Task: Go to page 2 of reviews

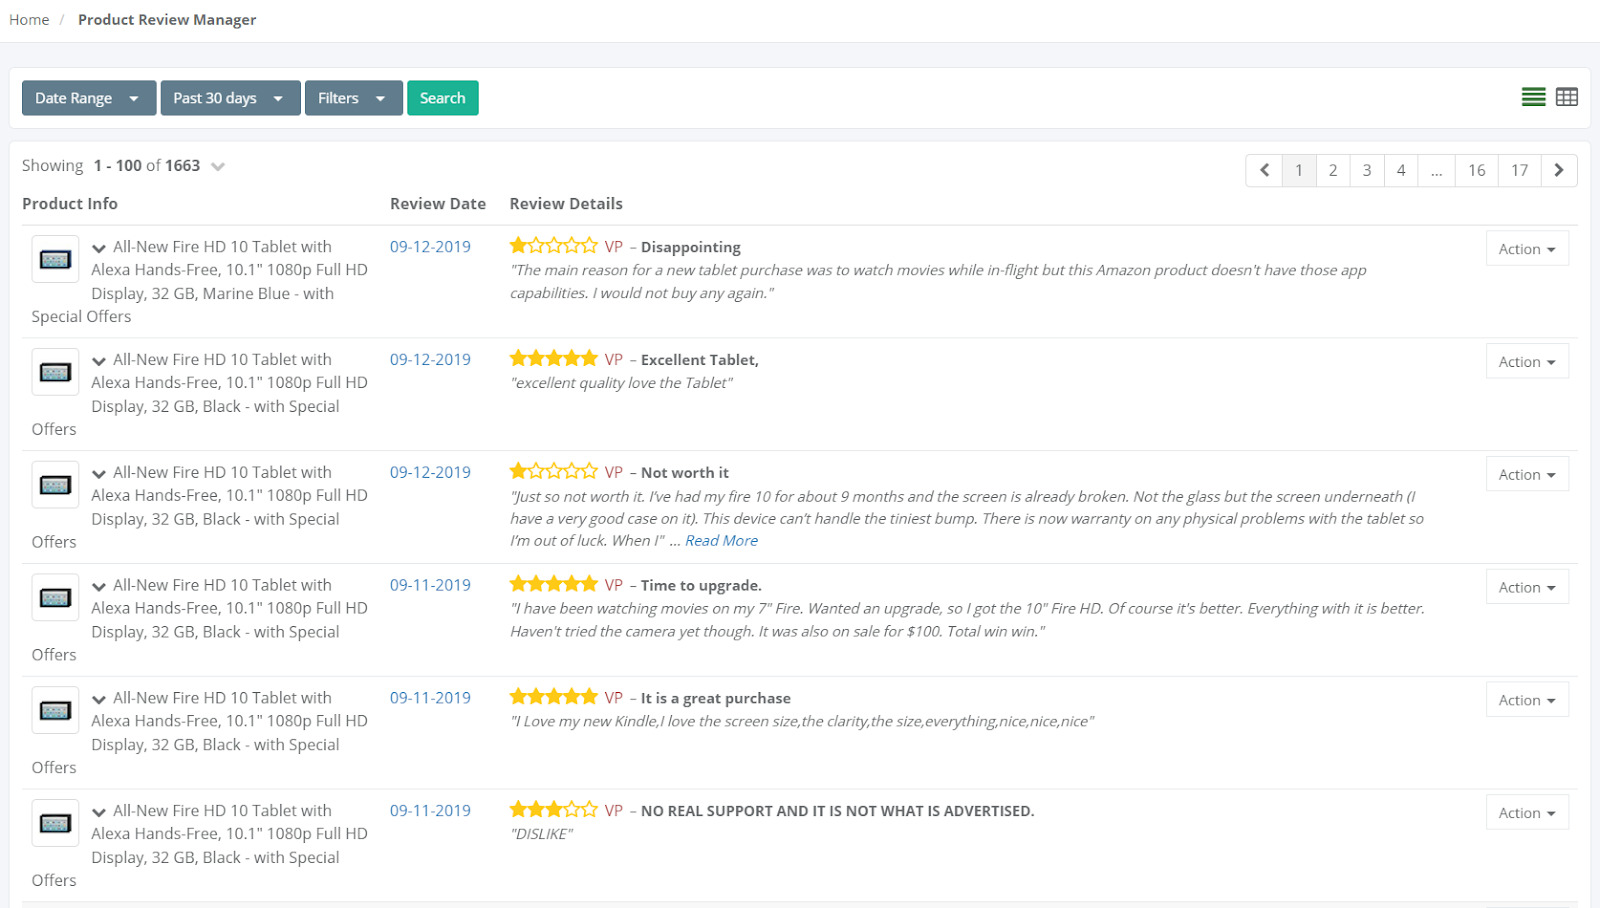Action: (1332, 170)
